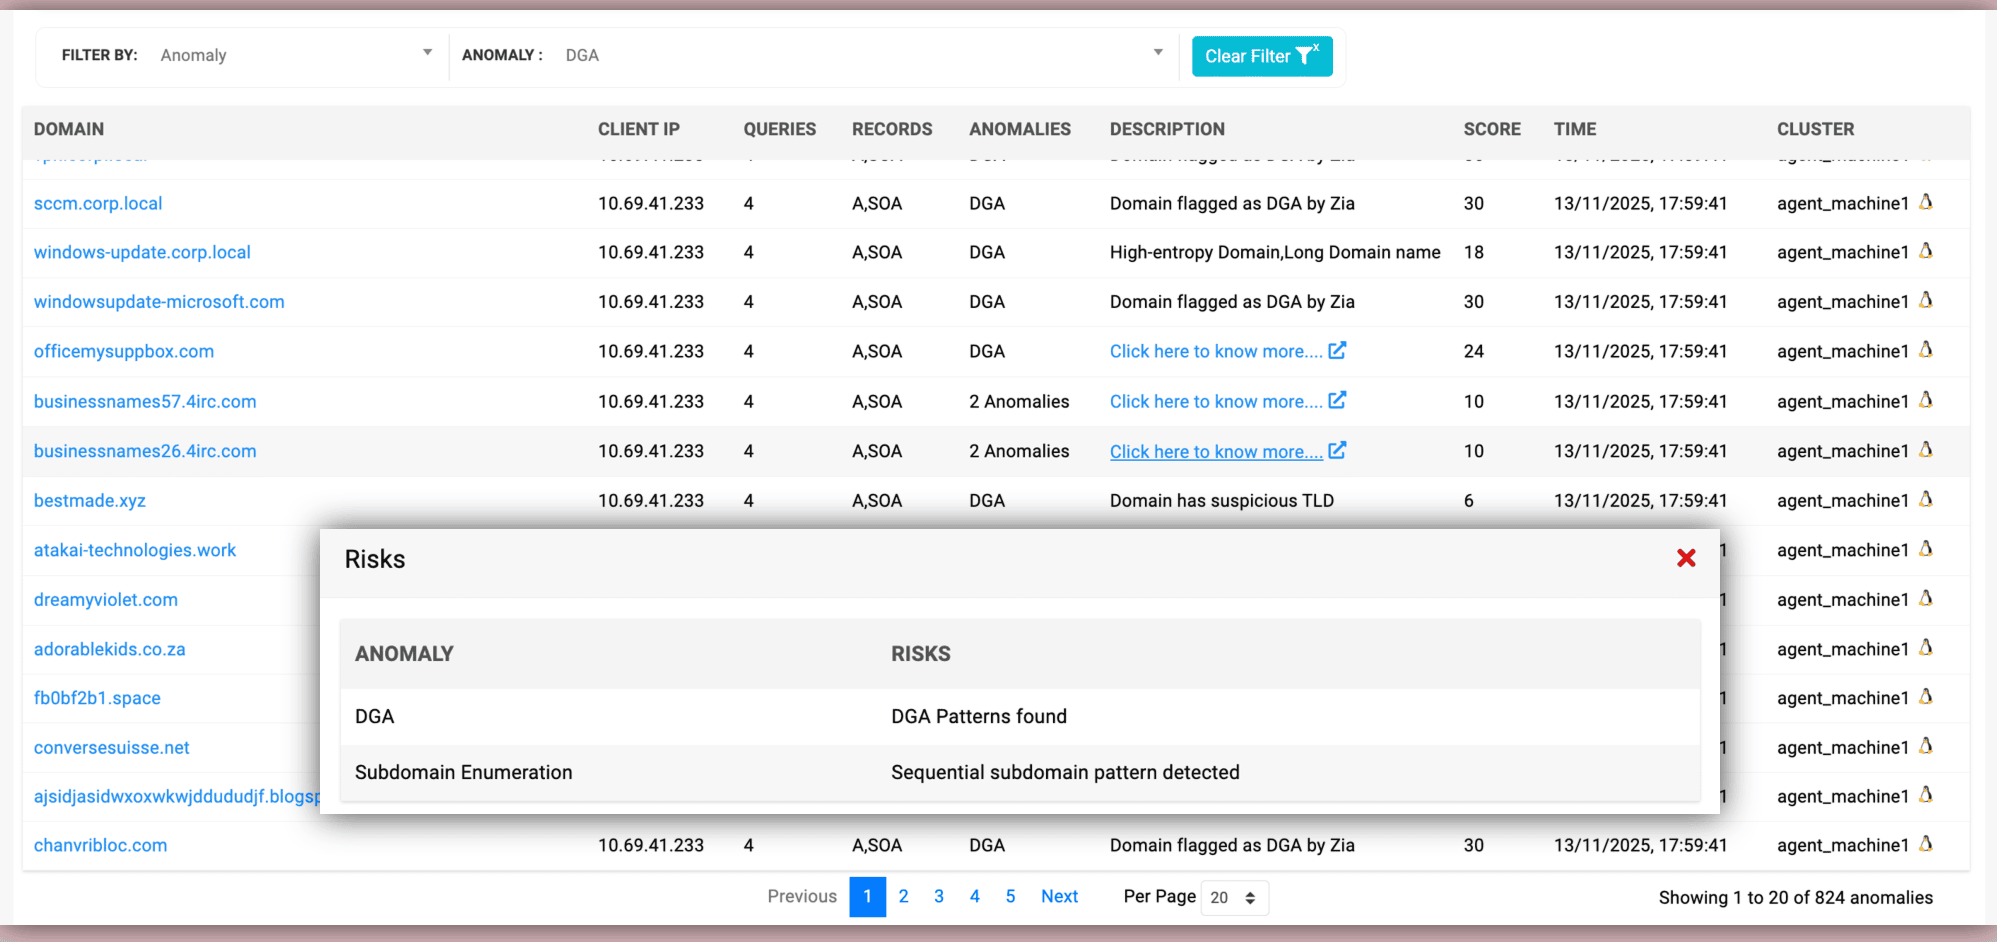Click Linux icon beside sccm.corp.local cluster
Viewport: 1997px width, 942px height.
click(x=1926, y=202)
